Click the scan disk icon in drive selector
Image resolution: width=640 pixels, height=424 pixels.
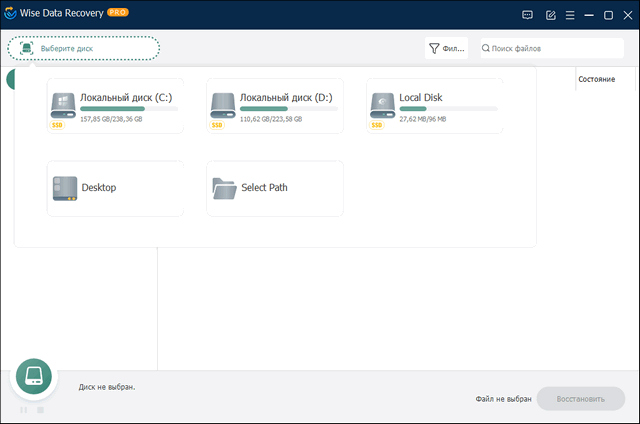pos(27,48)
